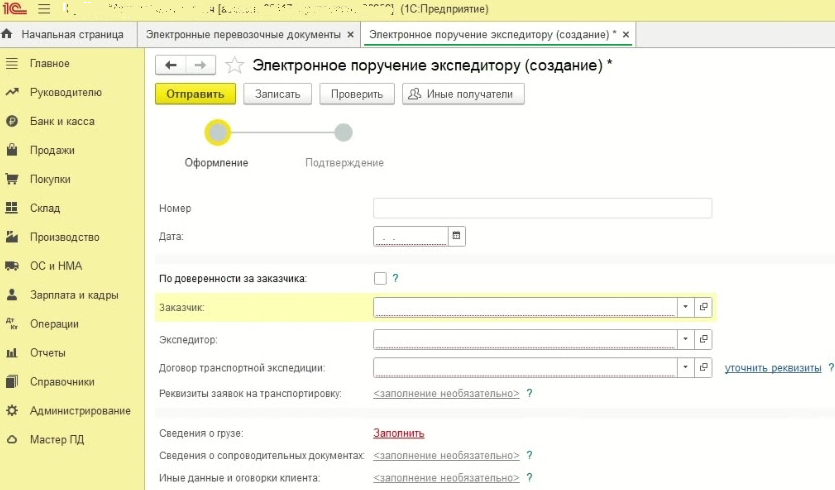Open calendar picker for Дата
Viewport: 835px width, 490px height.
click(456, 236)
